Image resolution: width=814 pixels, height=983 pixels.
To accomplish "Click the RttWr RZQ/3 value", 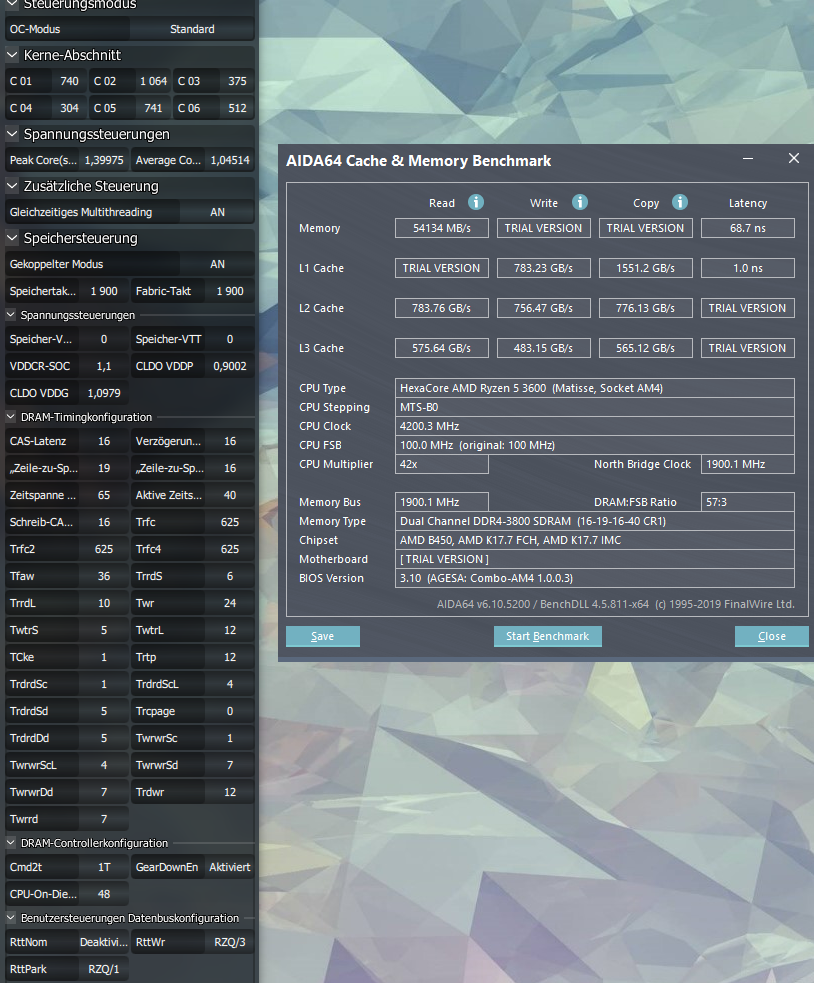I will click(230, 942).
